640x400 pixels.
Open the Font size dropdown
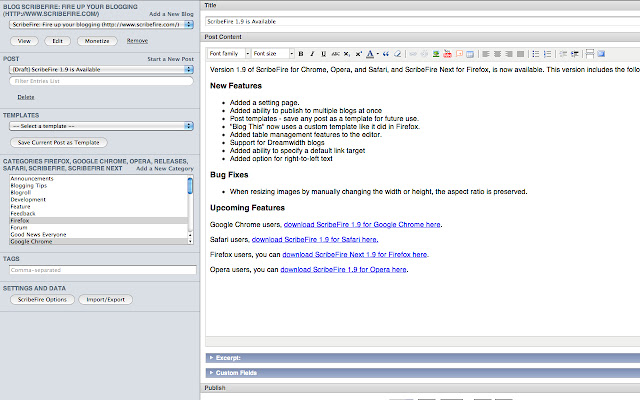click(273, 54)
